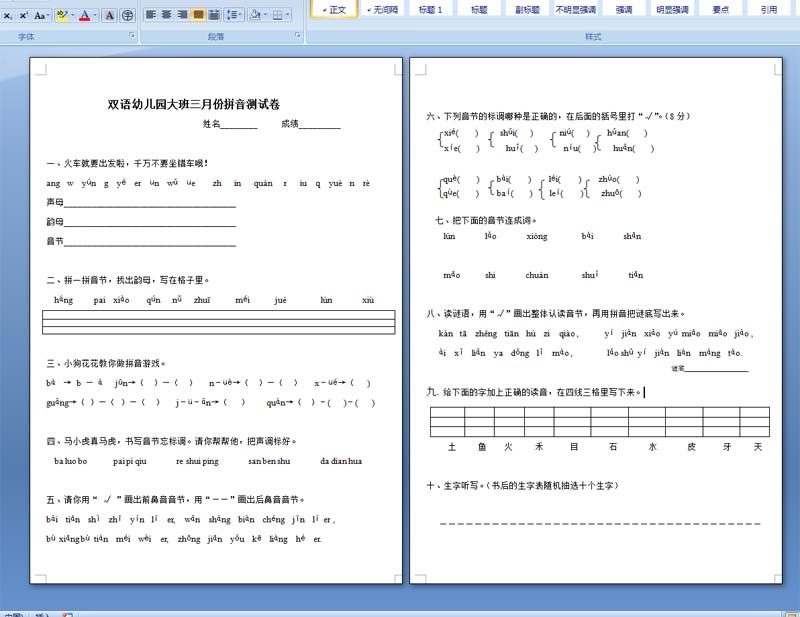Click the pinyin phrase "san ben shu"
The image size is (800, 617).
(x=269, y=461)
